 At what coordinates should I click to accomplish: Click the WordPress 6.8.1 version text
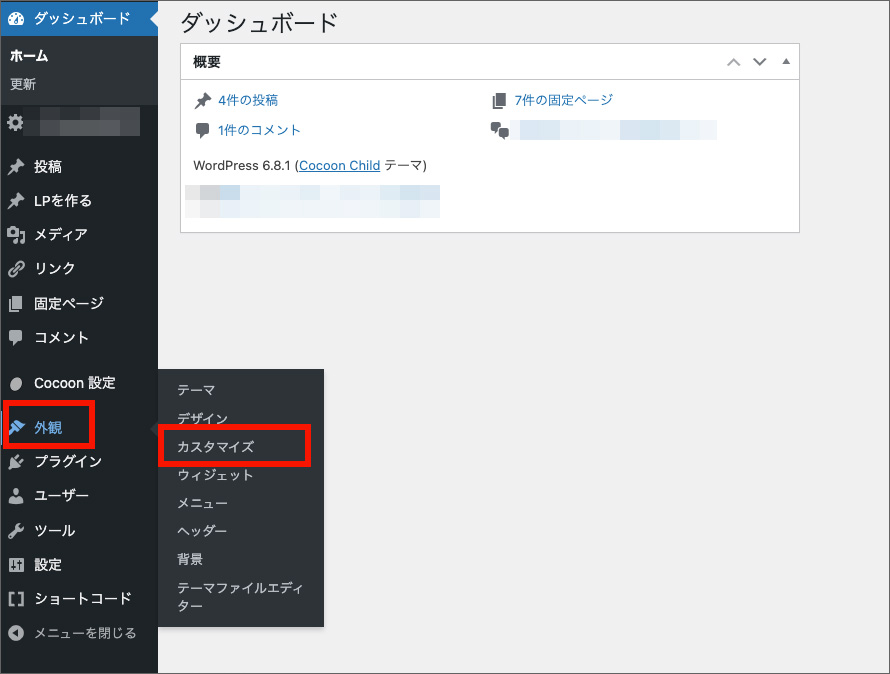click(x=242, y=165)
